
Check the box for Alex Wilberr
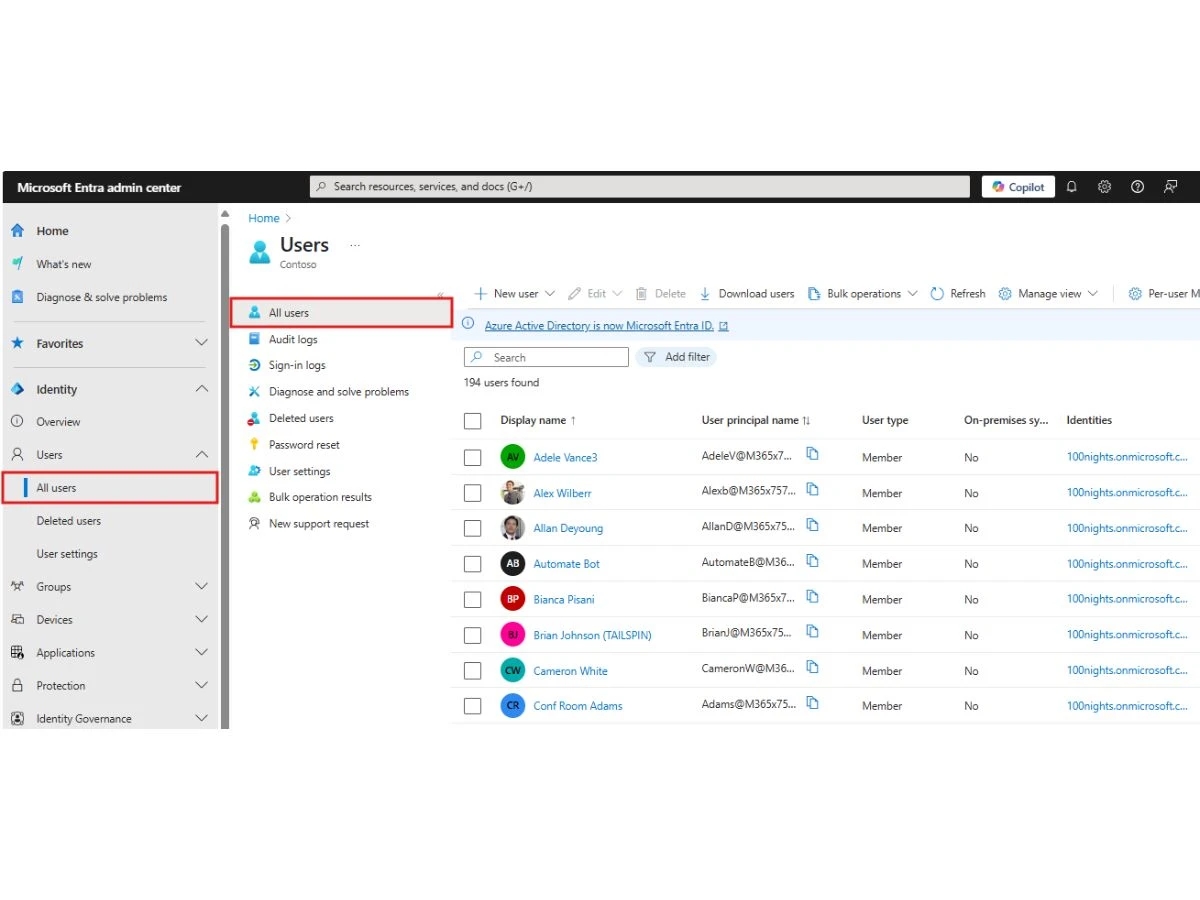473,493
